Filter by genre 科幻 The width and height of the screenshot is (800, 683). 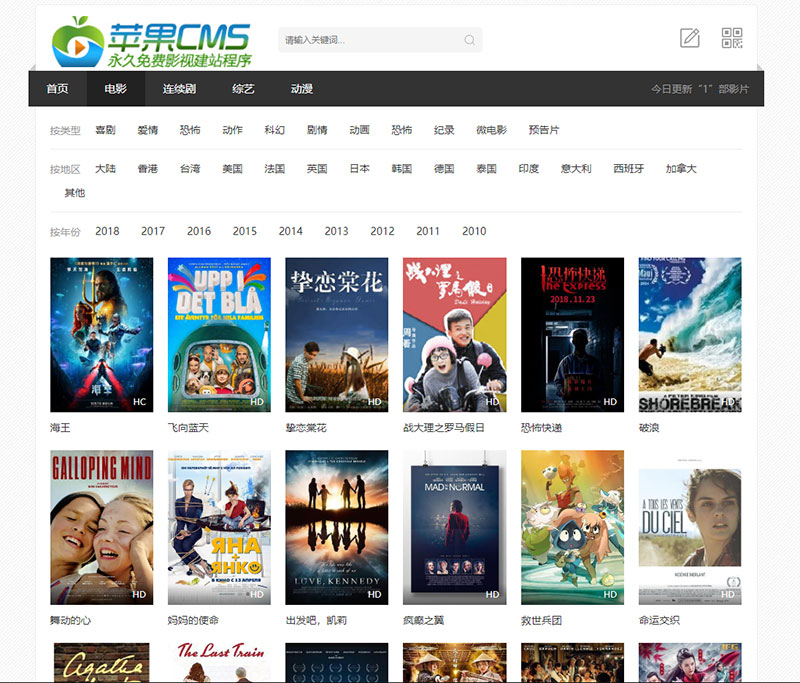point(274,130)
